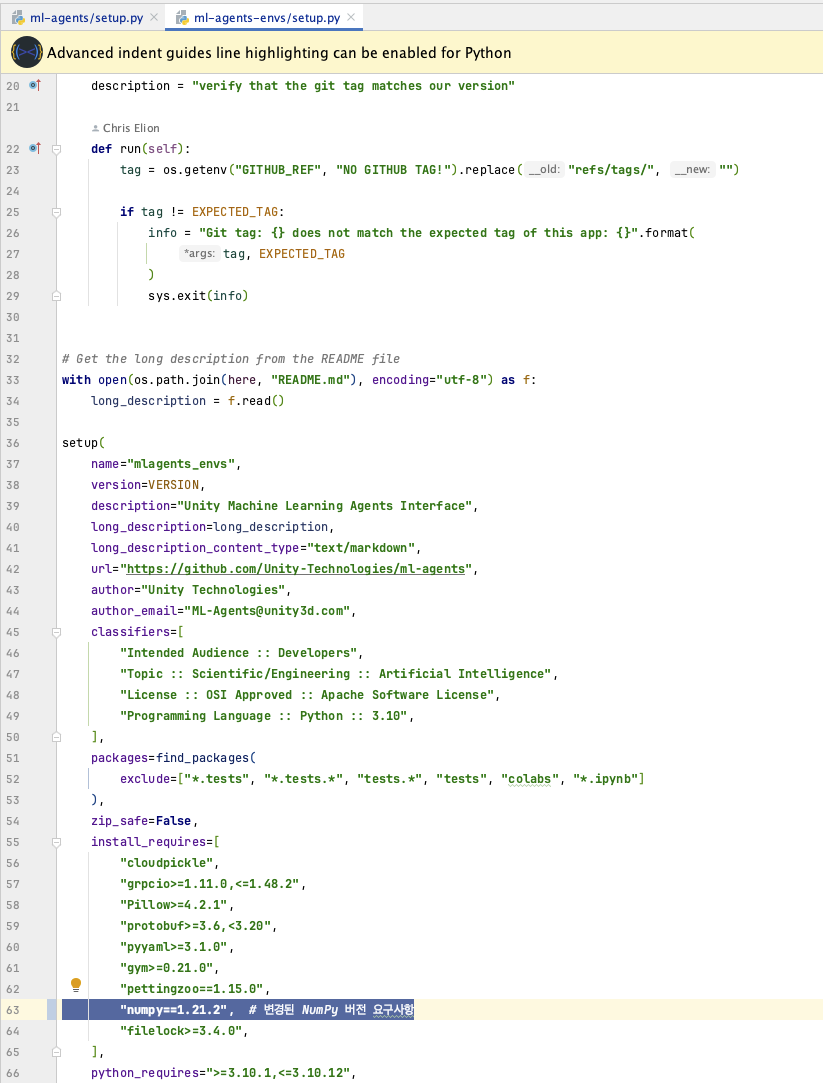Click the "Pillow>=4.2.1" requirement
823x1083 pixels.
(173, 905)
